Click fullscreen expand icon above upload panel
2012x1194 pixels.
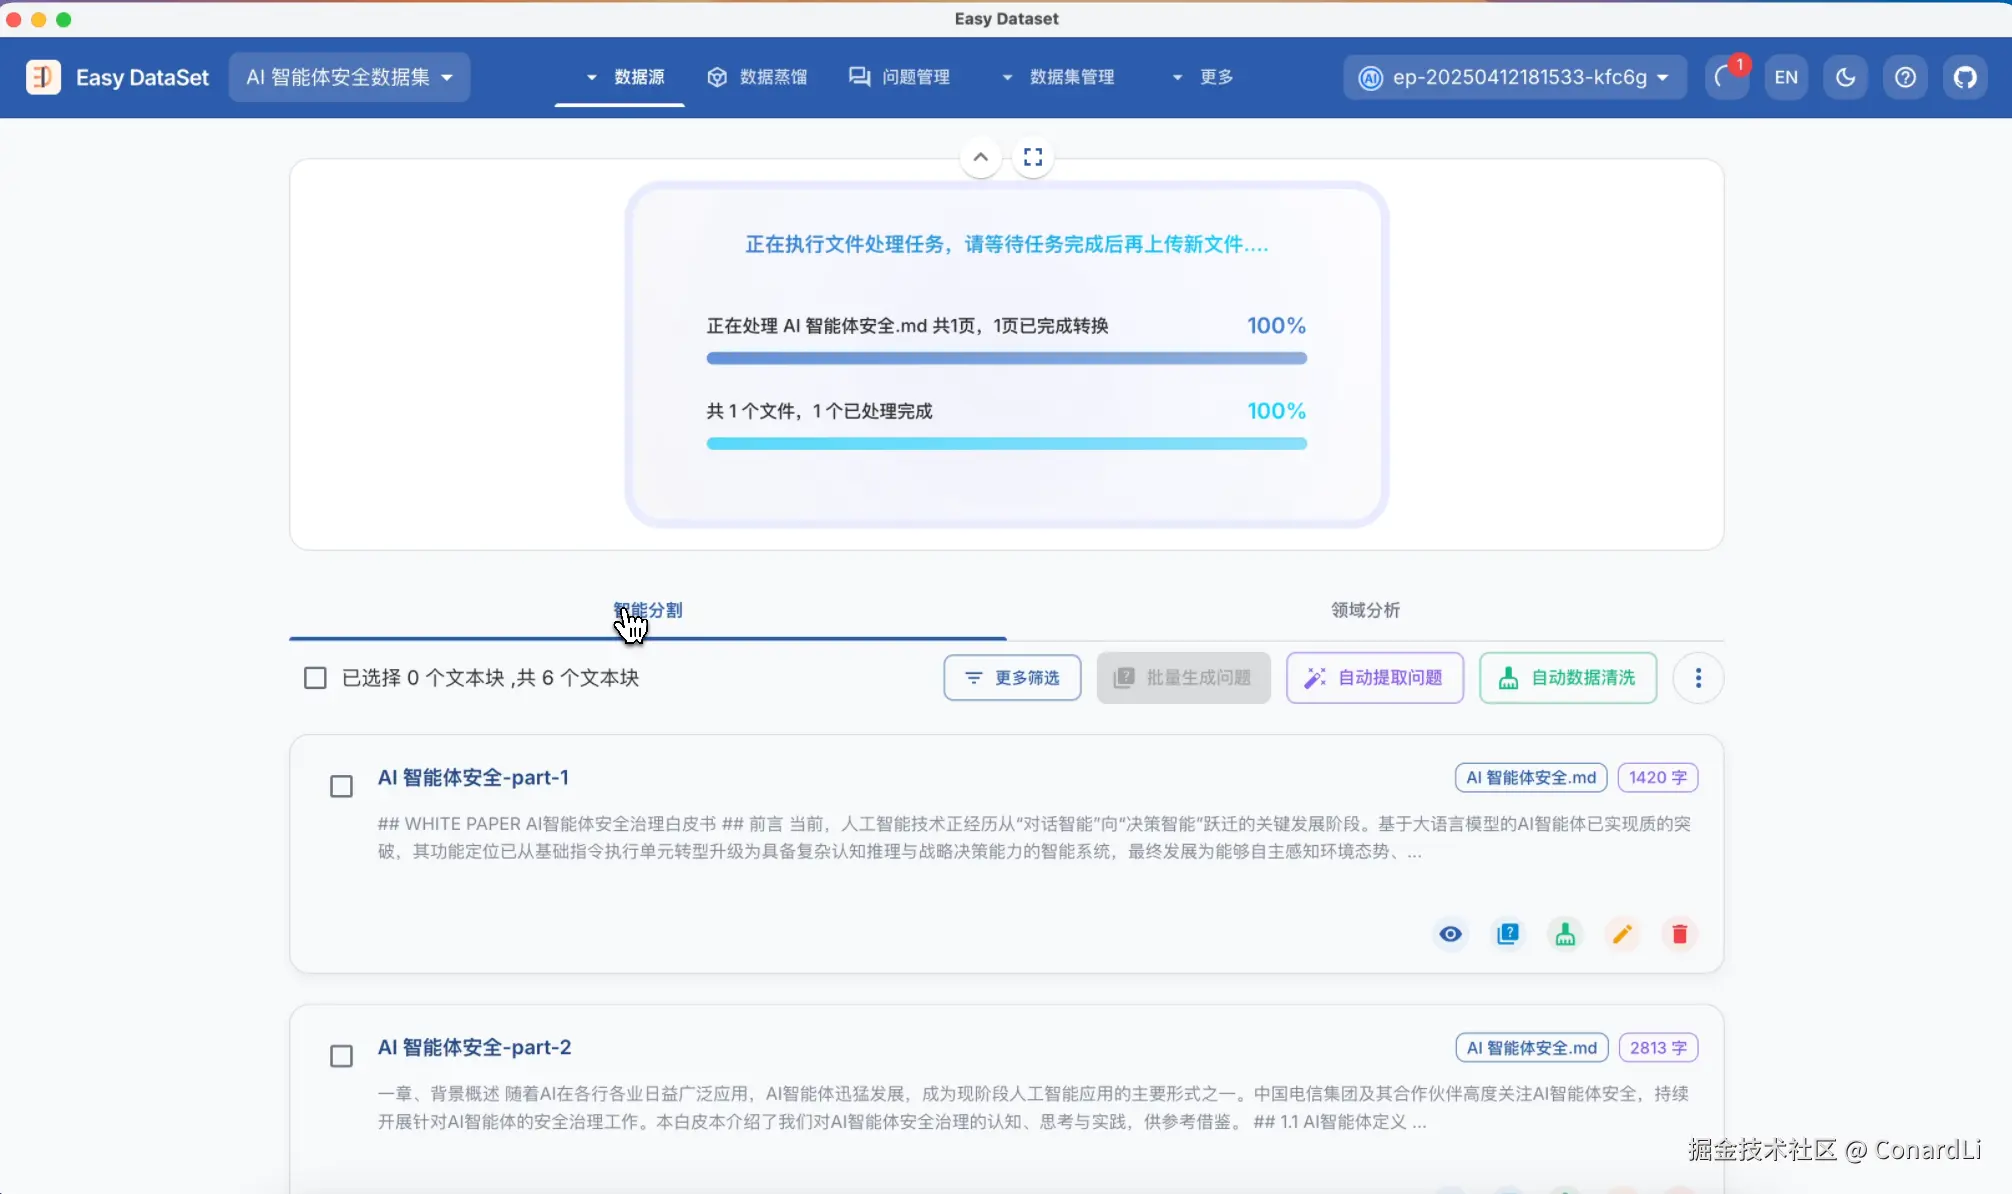pyautogui.click(x=1033, y=157)
